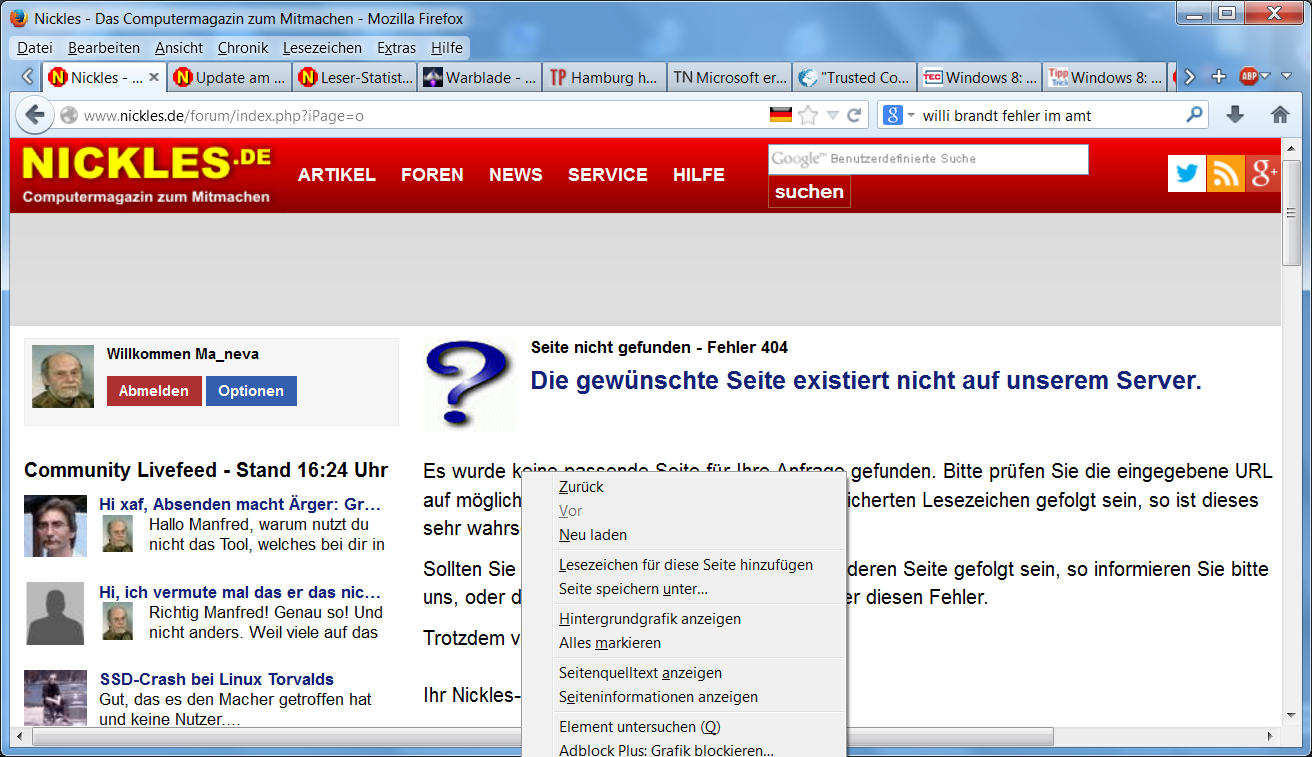The height and width of the screenshot is (757, 1312).
Task: Switch to the Tipp Trick 'Windows 8' tab
Action: (x=1105, y=77)
